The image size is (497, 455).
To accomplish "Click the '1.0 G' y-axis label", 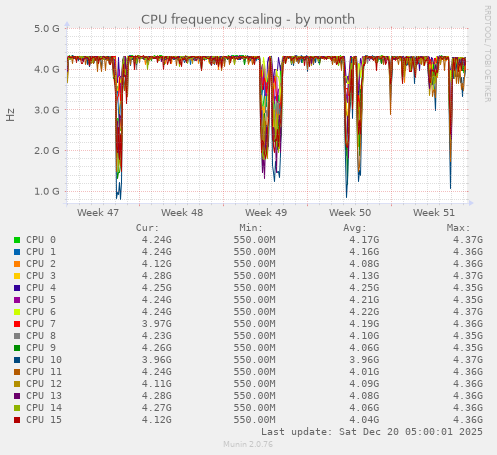I will [47, 191].
